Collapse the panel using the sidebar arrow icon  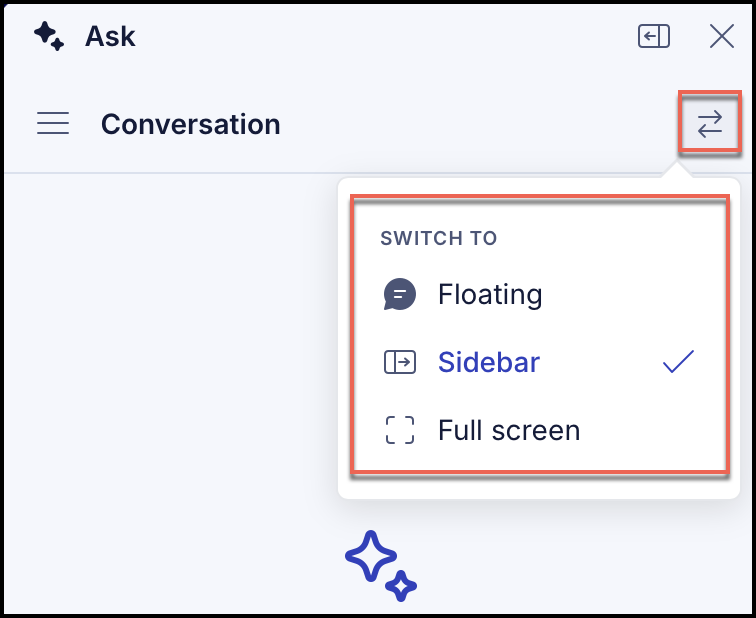(x=654, y=36)
